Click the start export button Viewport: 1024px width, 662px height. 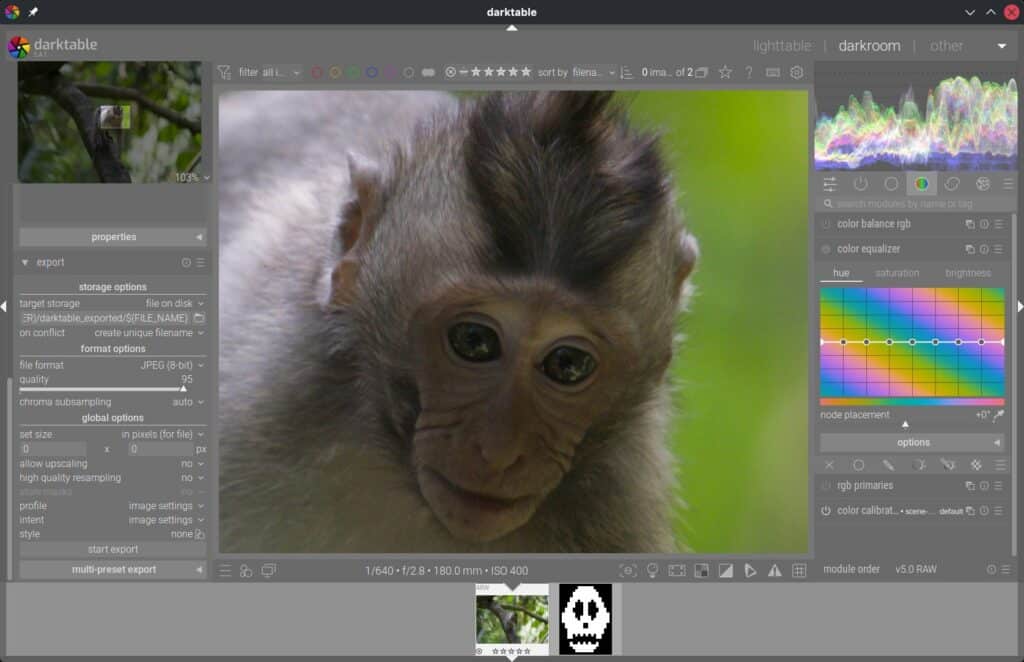pyautogui.click(x=112, y=548)
